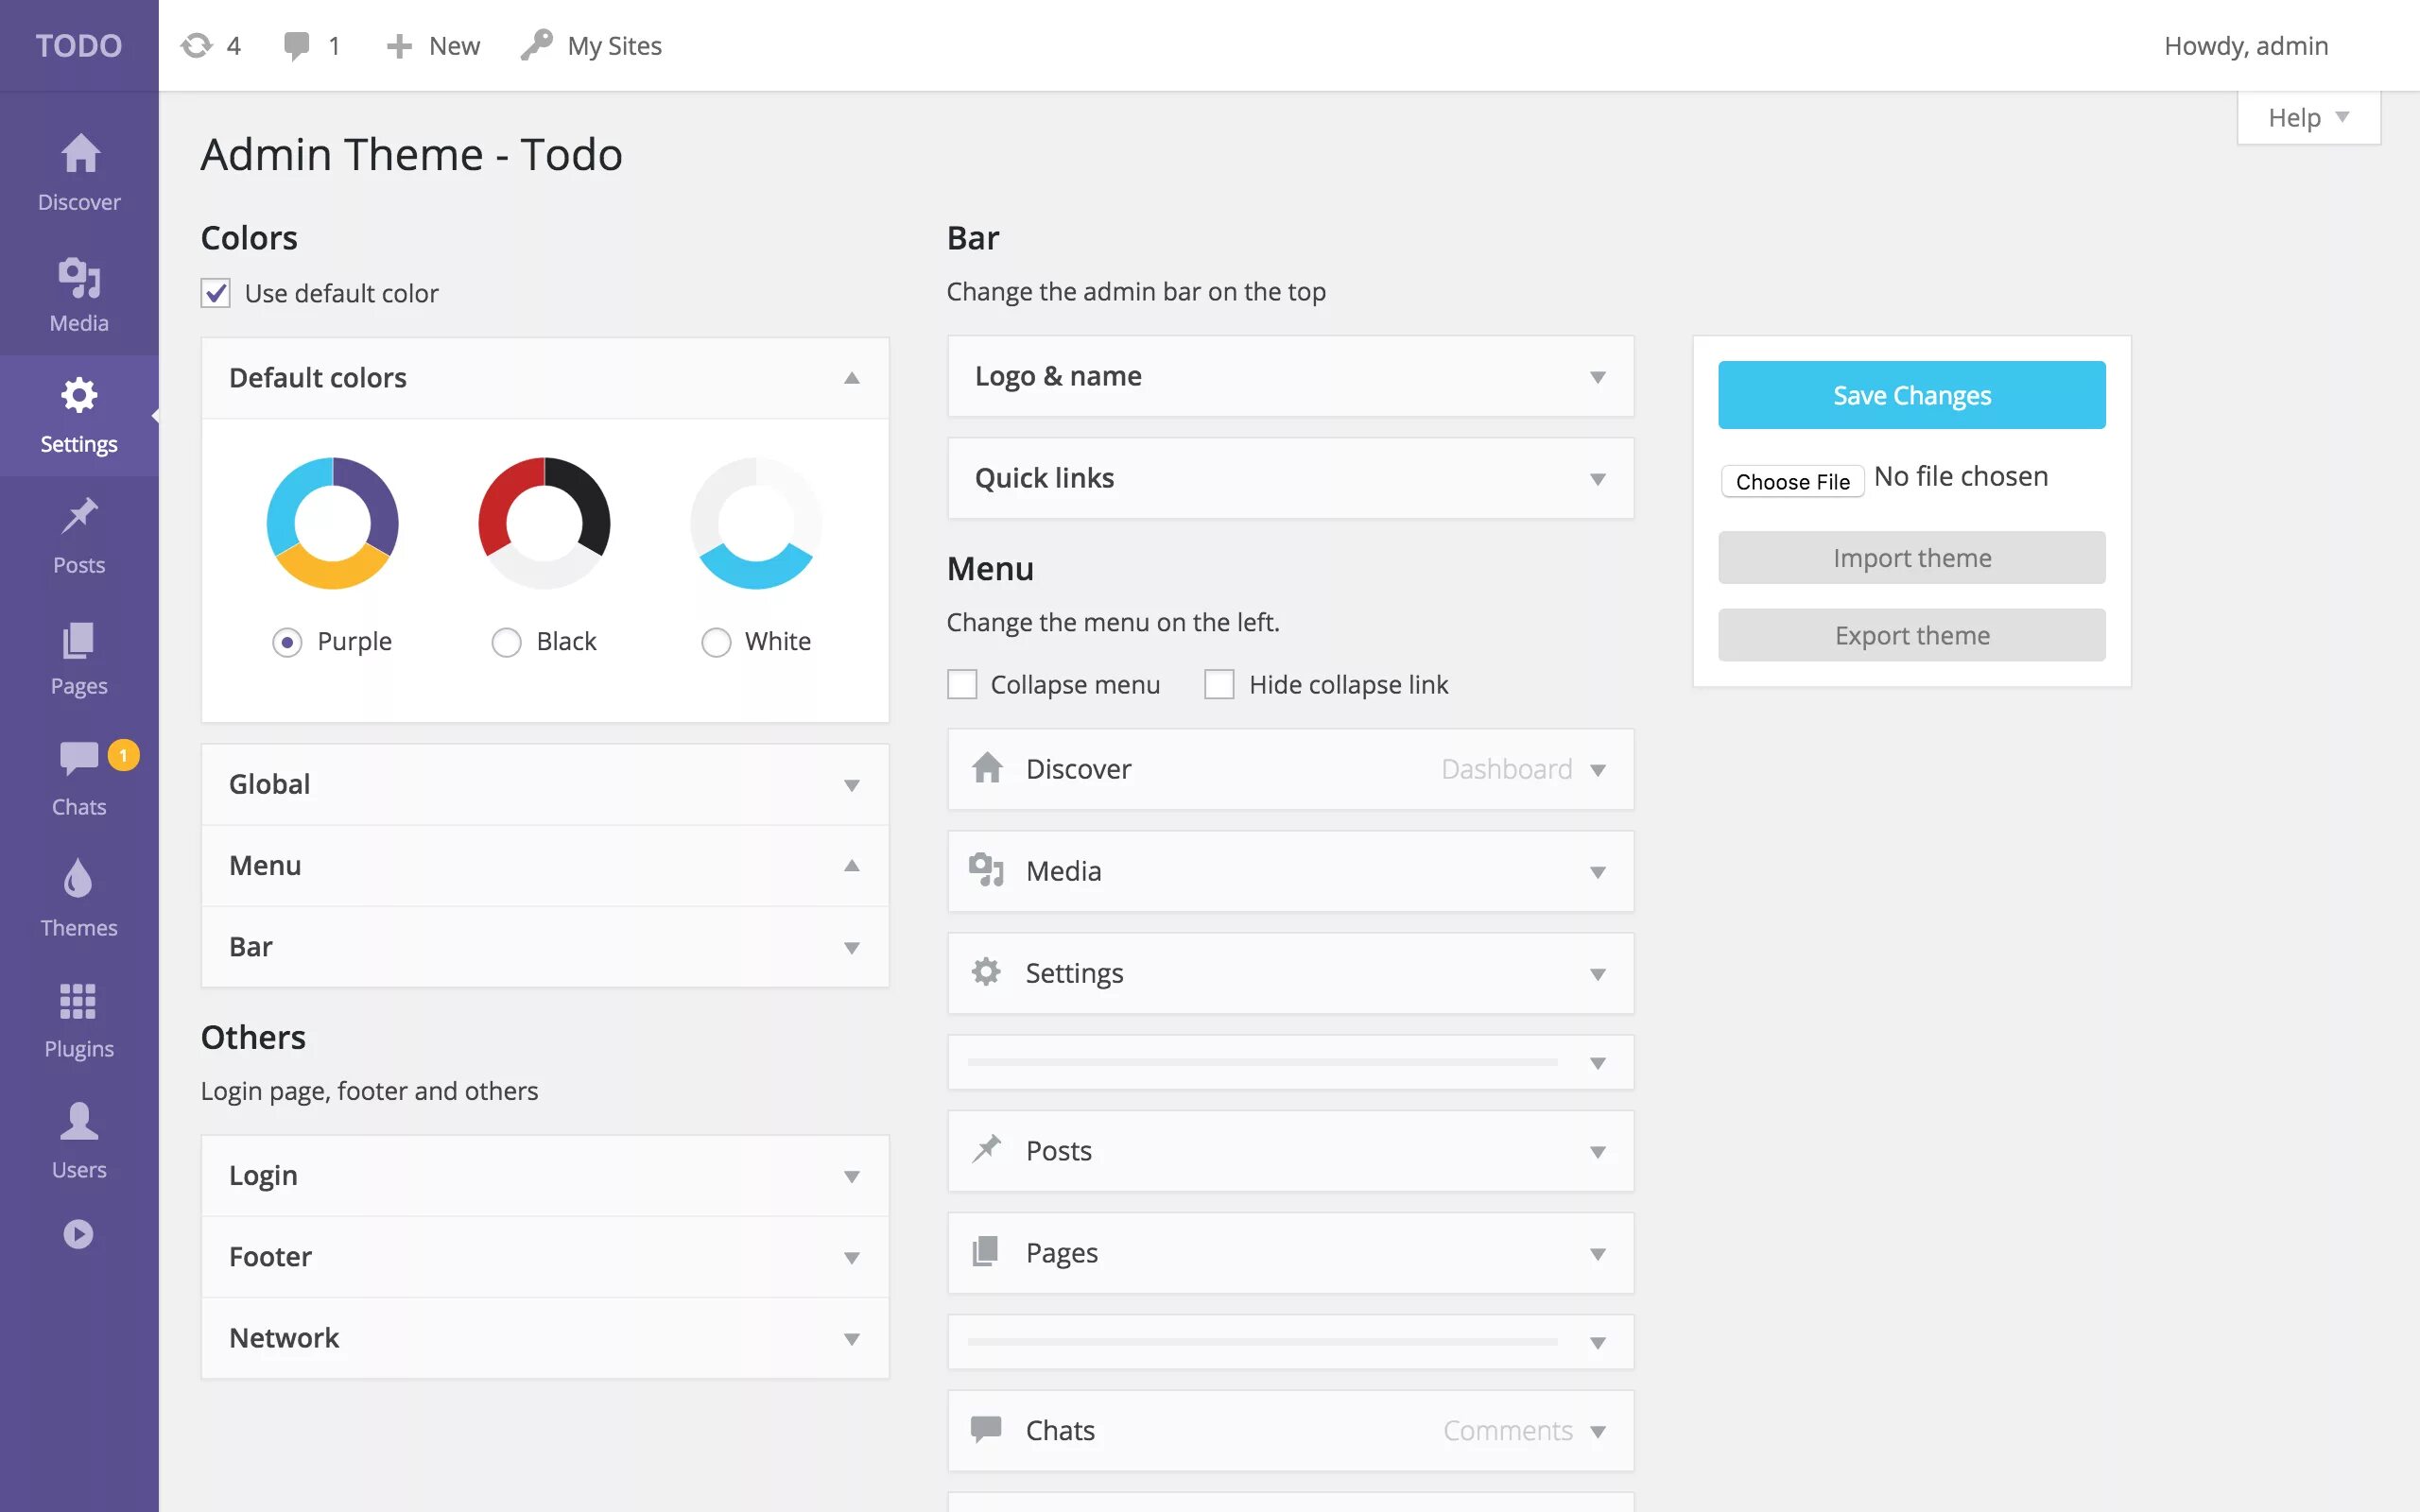
Task: Open the Users icon in sidebar
Action: click(79, 1122)
